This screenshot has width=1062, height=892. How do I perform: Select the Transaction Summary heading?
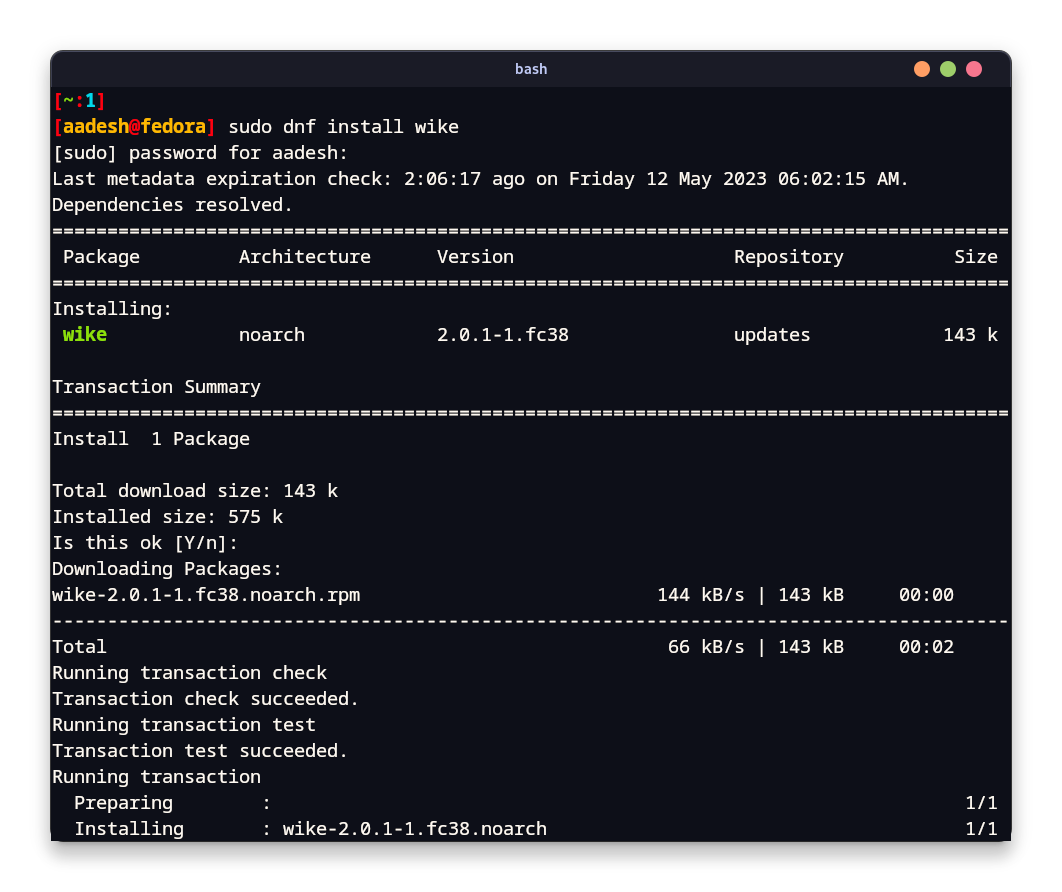155,386
